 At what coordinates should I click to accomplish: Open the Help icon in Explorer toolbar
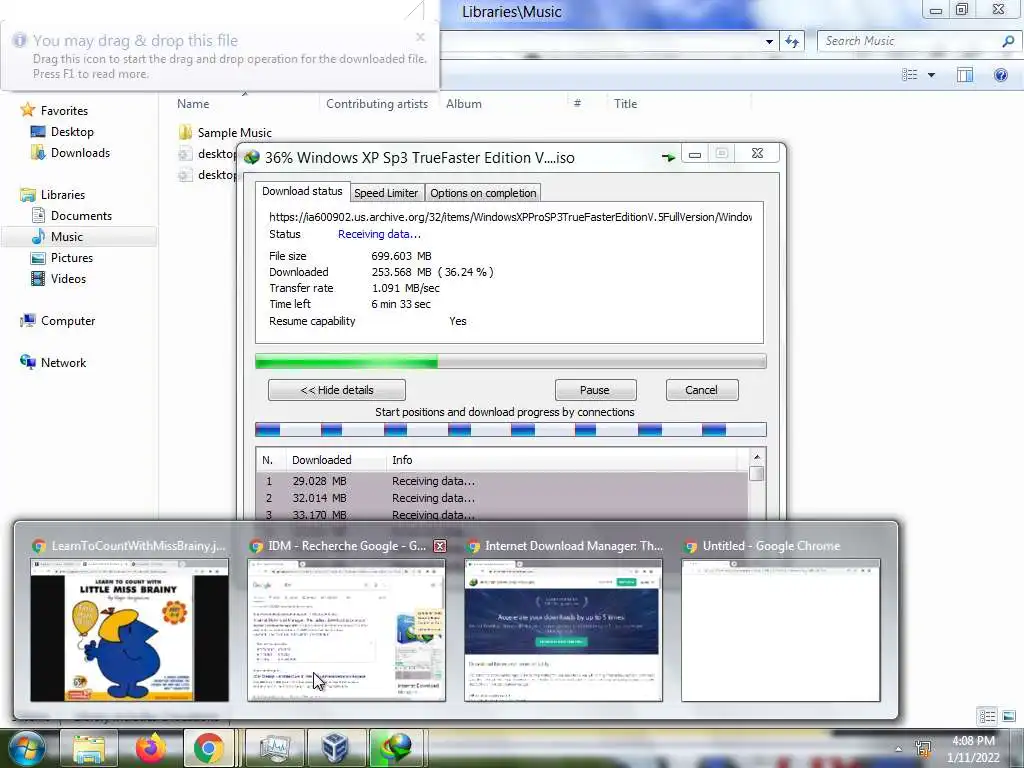tap(1000, 75)
